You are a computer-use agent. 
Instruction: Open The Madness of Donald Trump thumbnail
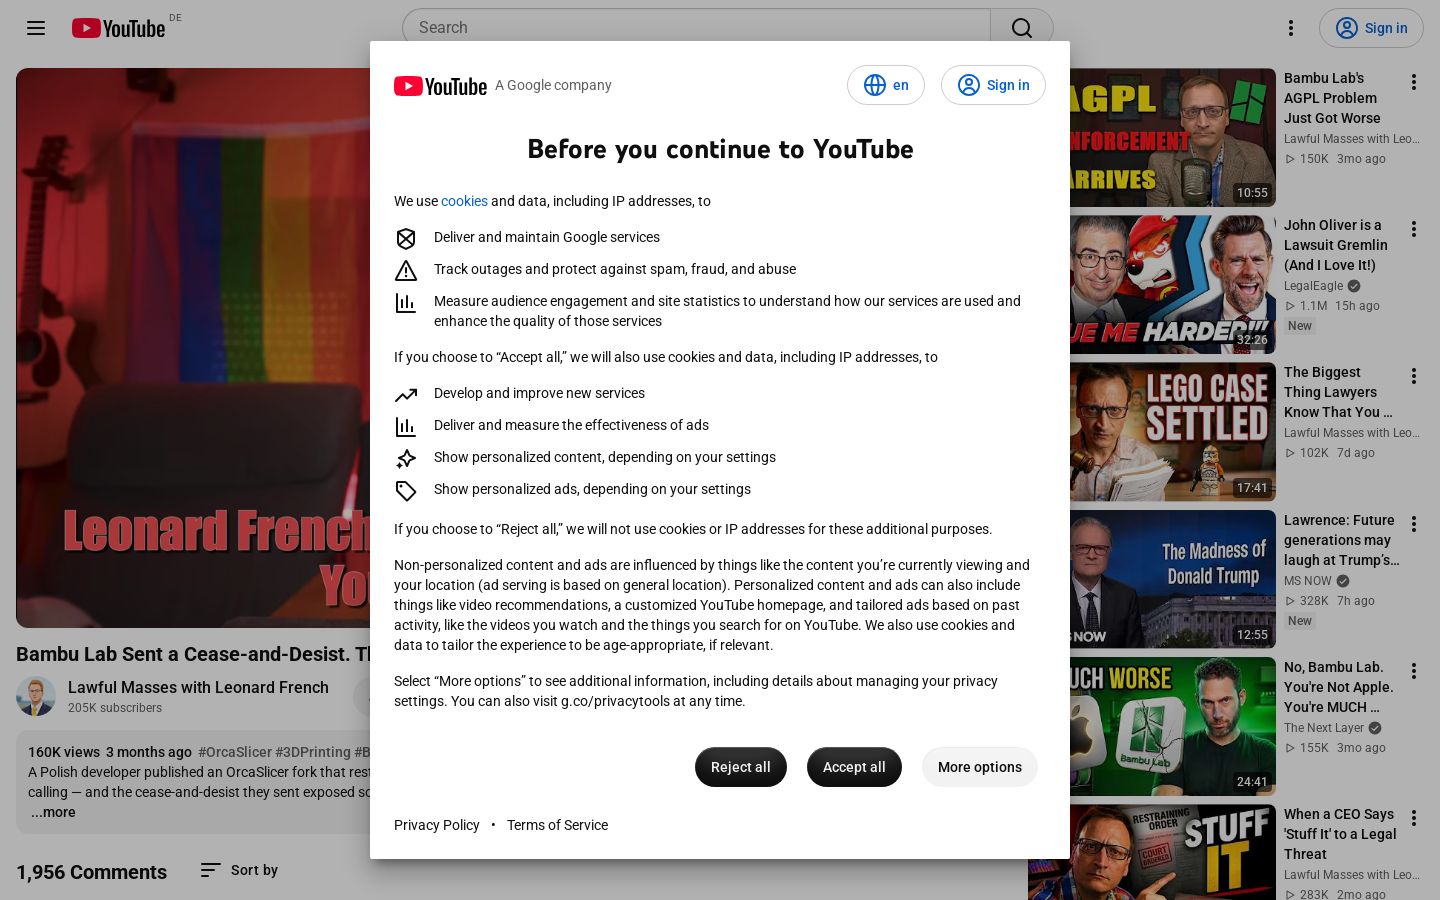[1173, 579]
